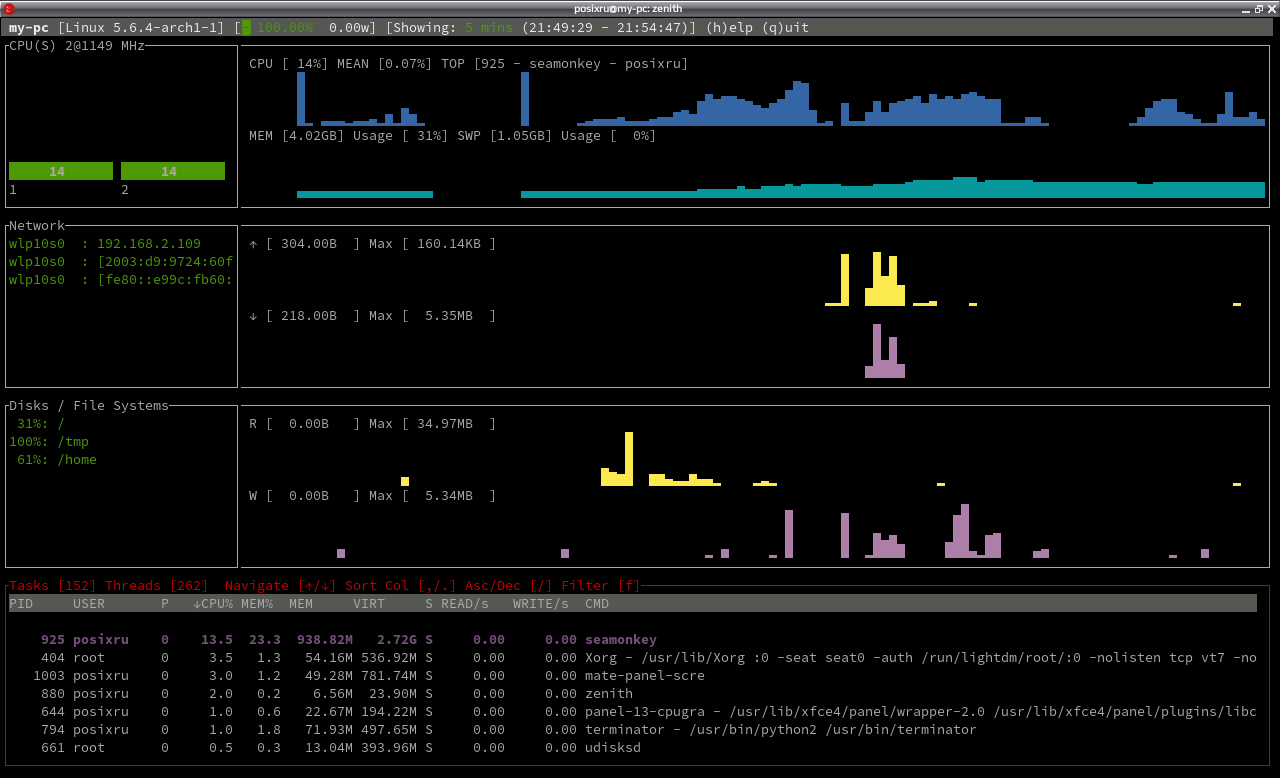The height and width of the screenshot is (778, 1280).
Task: Click the wlp10s0 [2003:d9:9724 address line
Action: point(121,262)
